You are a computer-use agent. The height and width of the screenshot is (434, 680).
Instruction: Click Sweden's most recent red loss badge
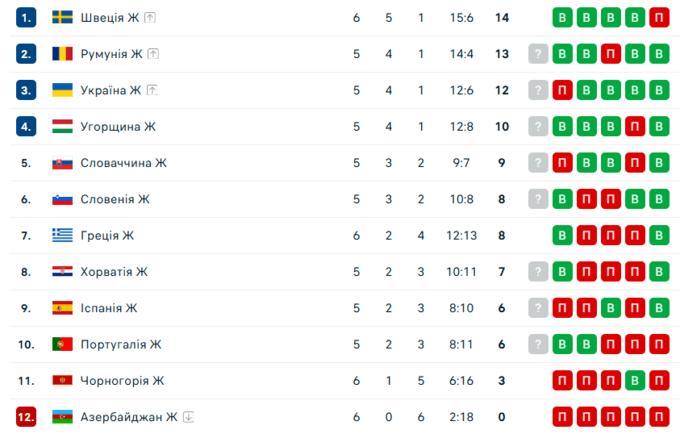659,18
